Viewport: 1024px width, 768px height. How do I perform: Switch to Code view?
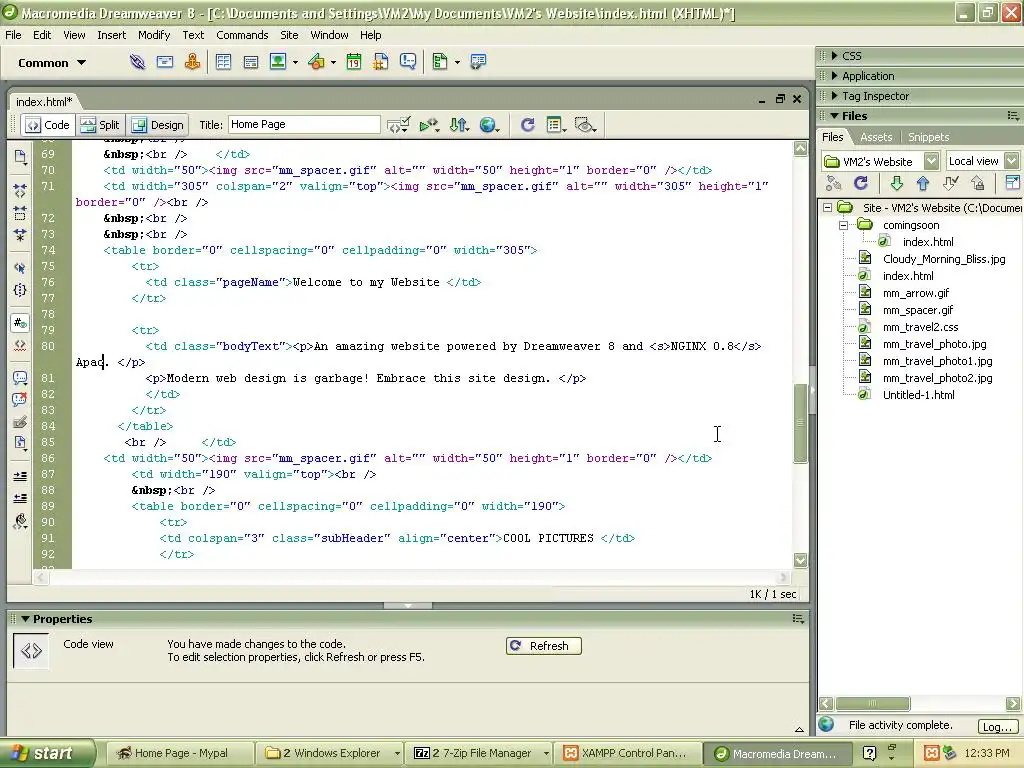(48, 125)
